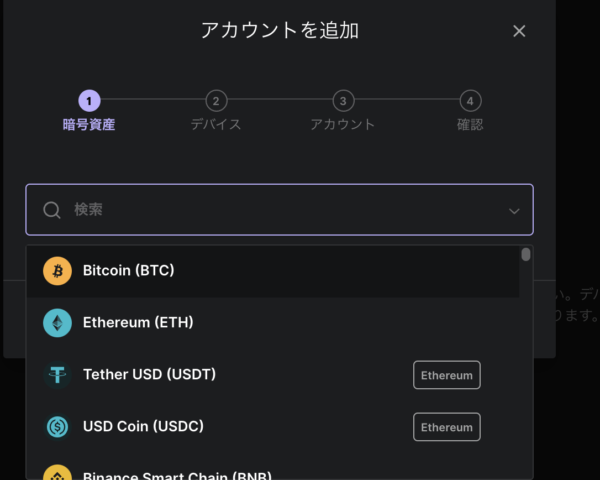Pick Tether USD (USDT) entry
The image size is (600, 480).
click(x=273, y=375)
